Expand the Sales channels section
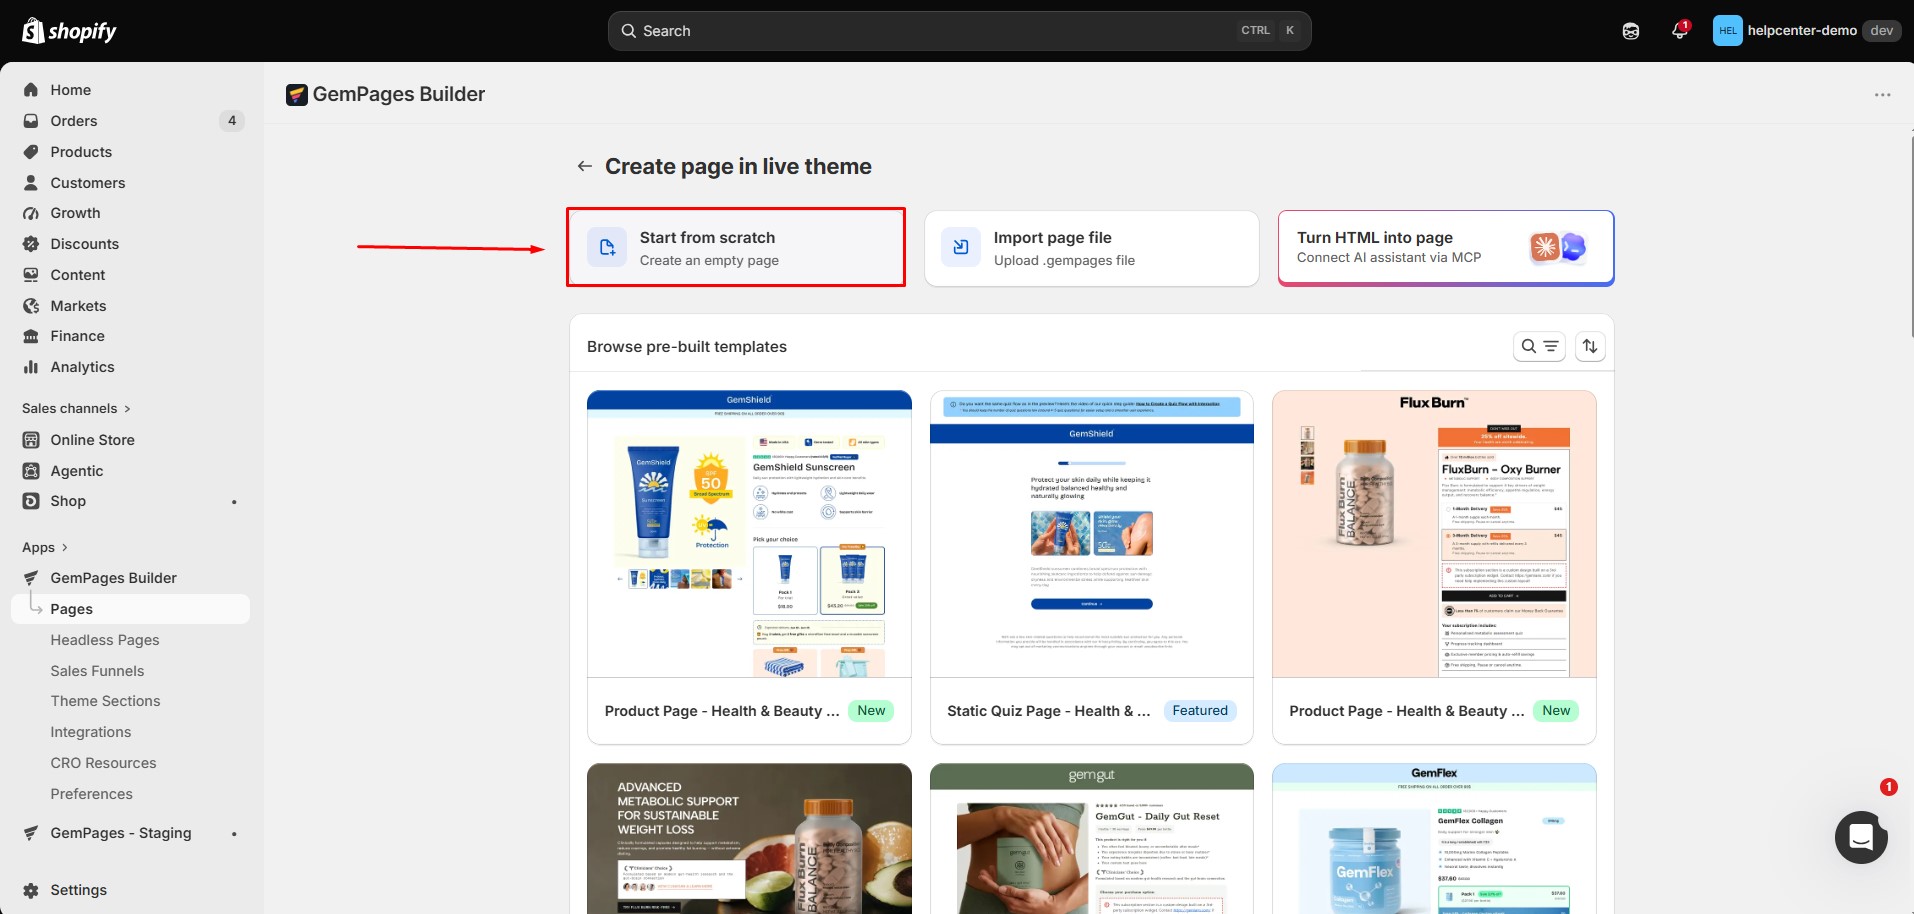This screenshot has width=1914, height=914. 77,408
